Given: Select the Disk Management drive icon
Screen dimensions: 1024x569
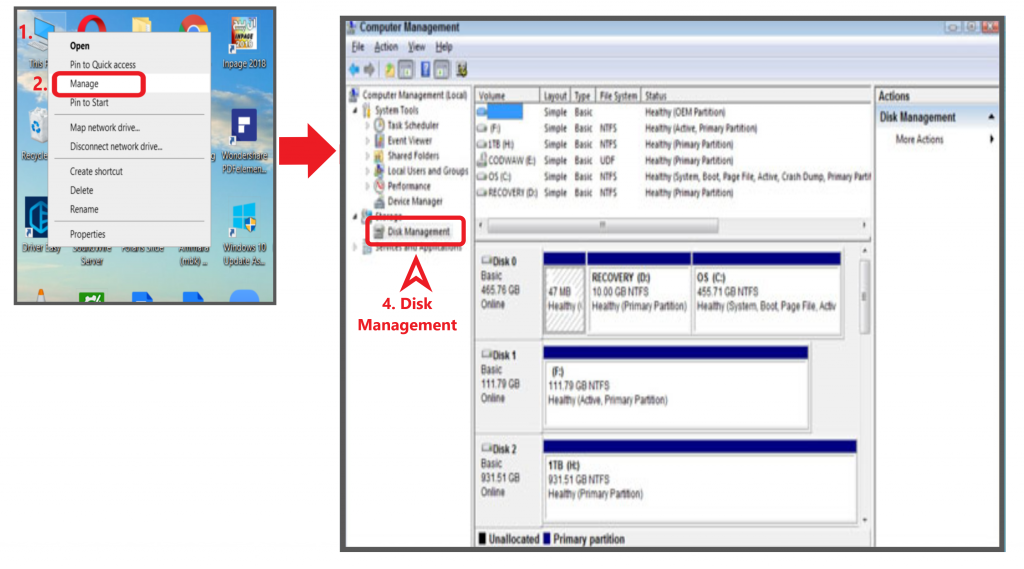Looking at the screenshot, I should pyautogui.click(x=379, y=232).
